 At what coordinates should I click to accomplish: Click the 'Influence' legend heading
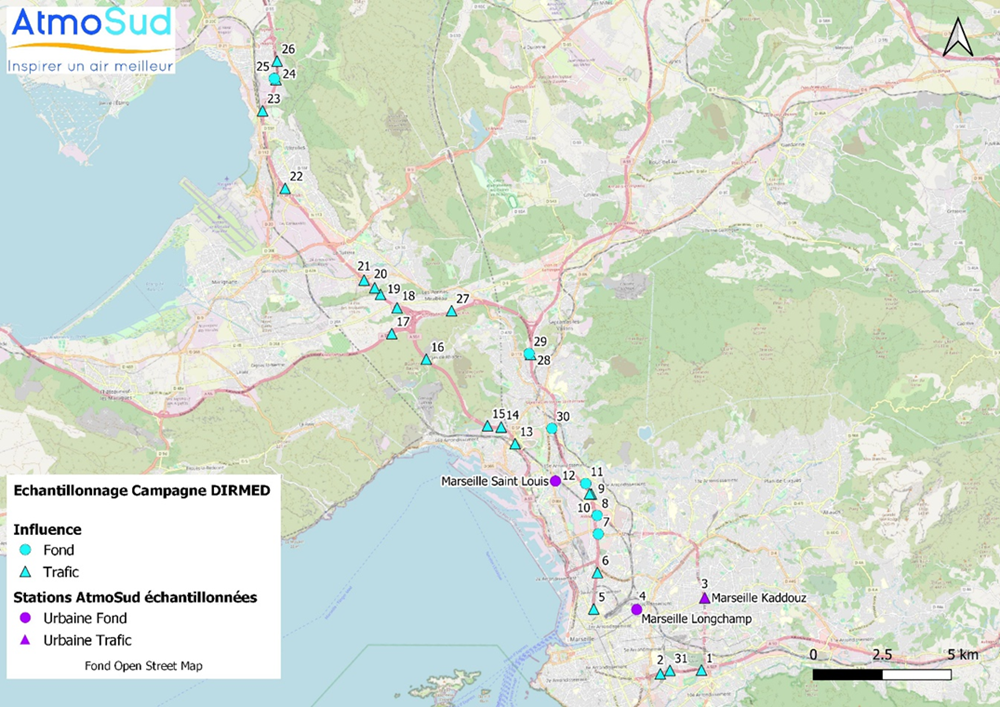(x=47, y=530)
